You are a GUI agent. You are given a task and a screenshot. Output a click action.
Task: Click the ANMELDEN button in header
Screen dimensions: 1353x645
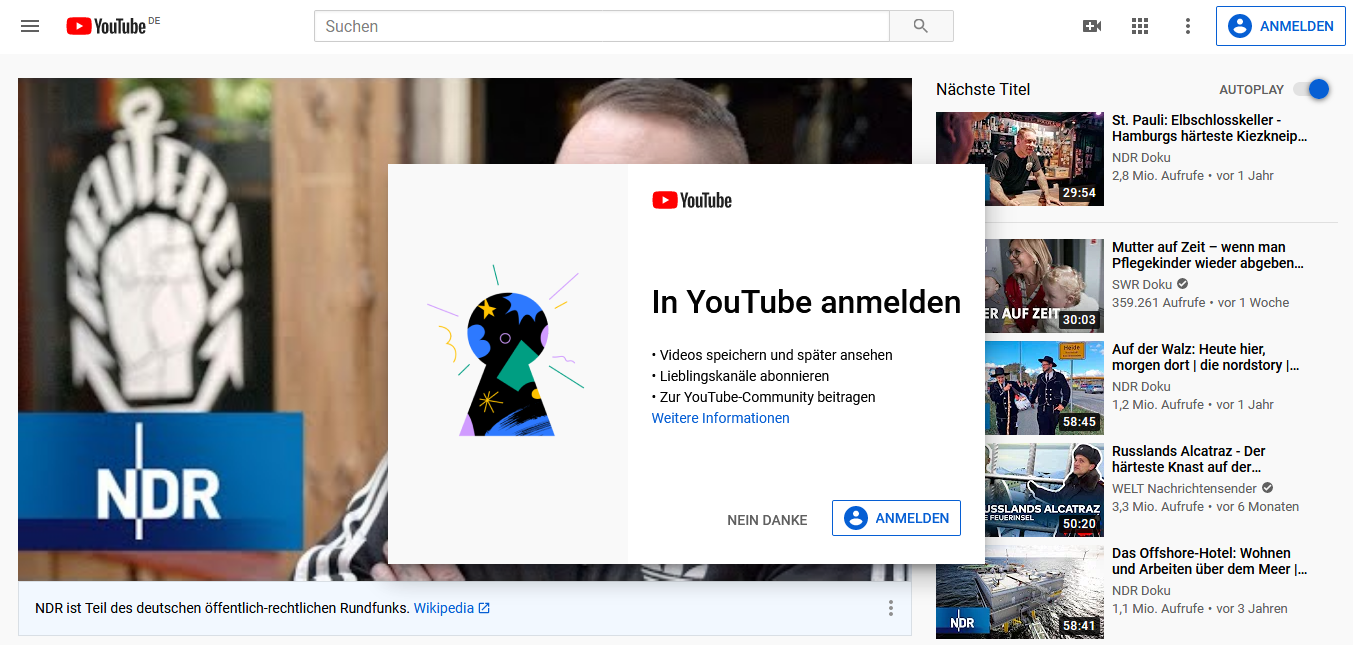click(1280, 26)
